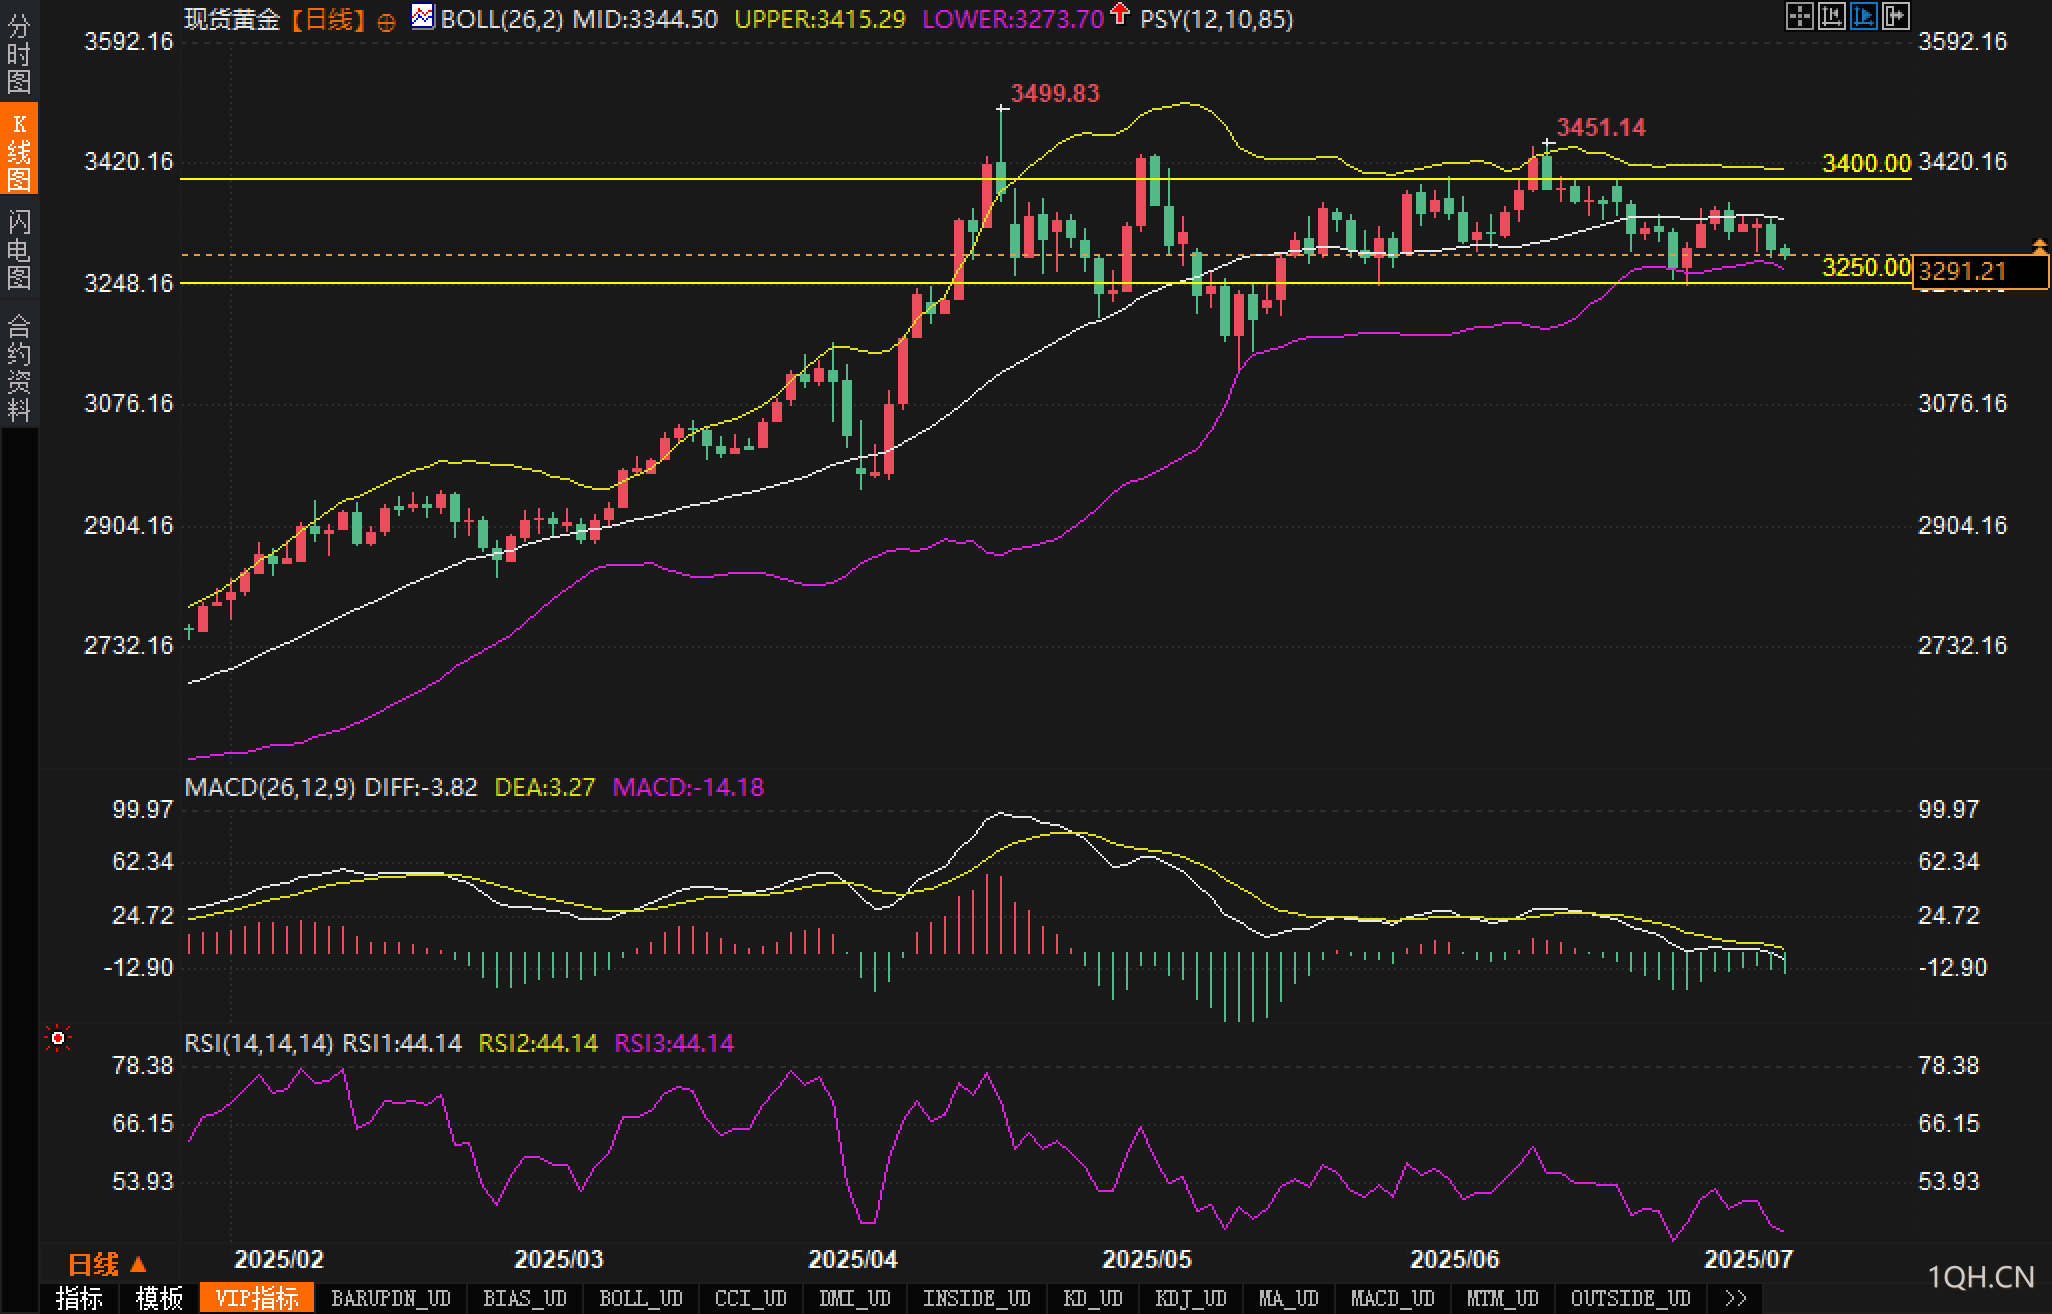This screenshot has width=2052, height=1314.
Task: Click the orange alert marker above the price box
Action: click(2039, 245)
